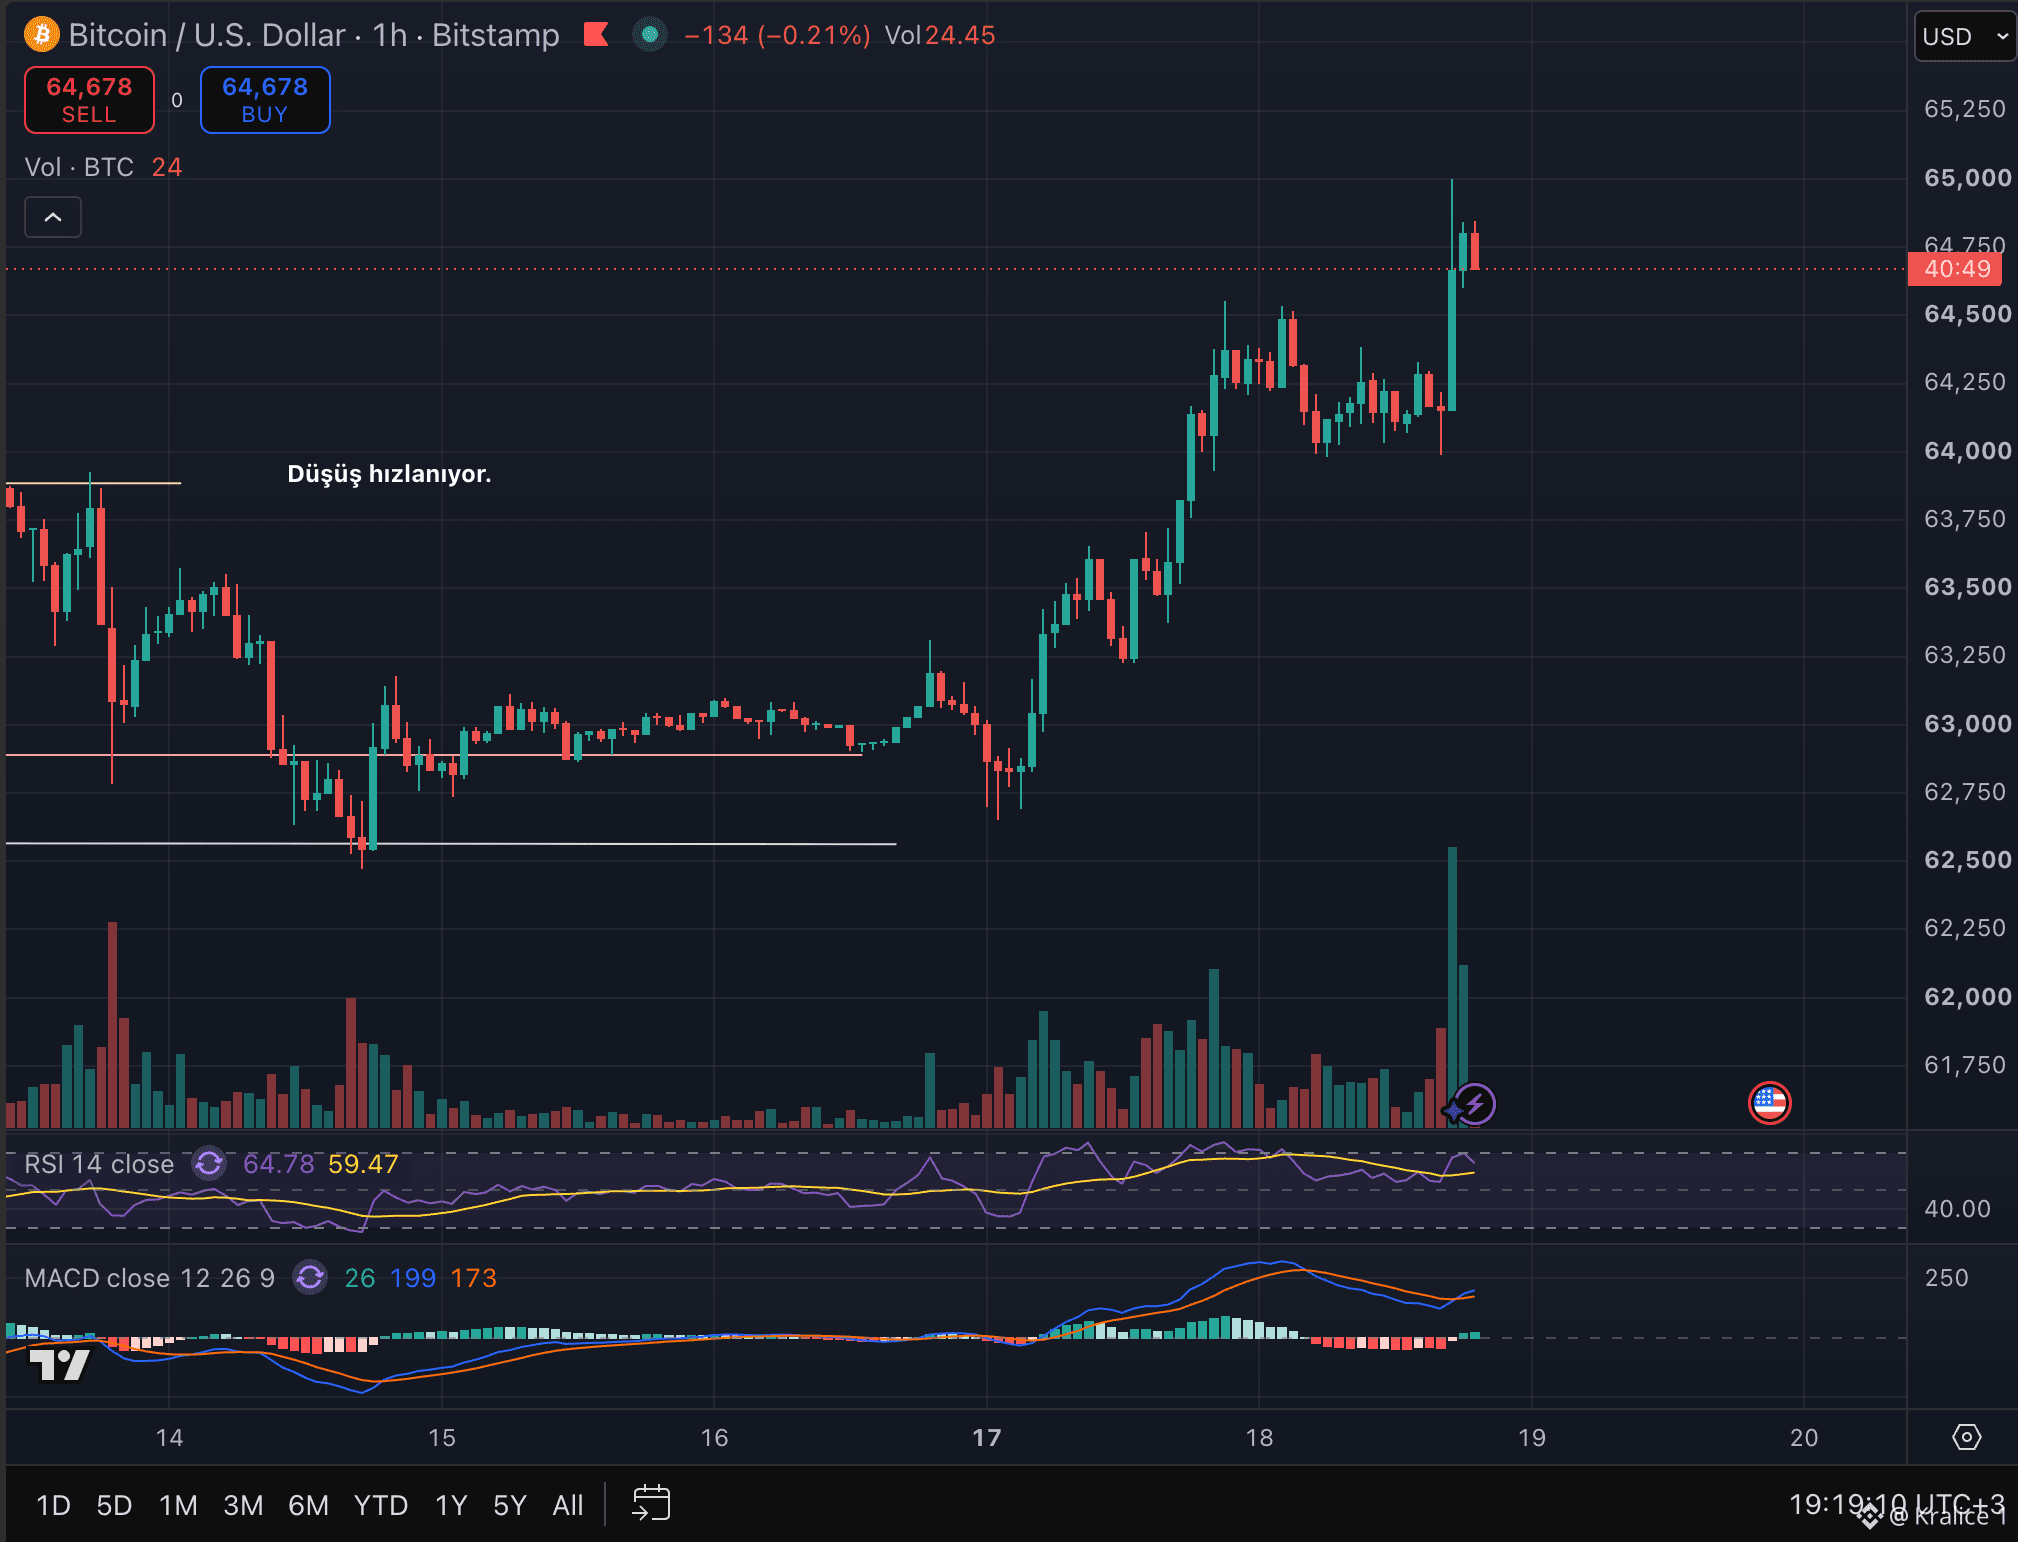Collapse the indicator legend with chevron
Viewport: 2018px width, 1542px height.
pos(53,217)
